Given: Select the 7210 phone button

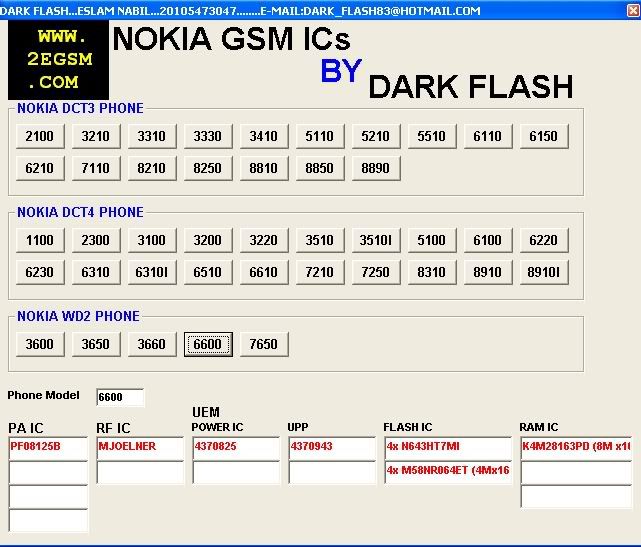Looking at the screenshot, I should (x=320, y=272).
